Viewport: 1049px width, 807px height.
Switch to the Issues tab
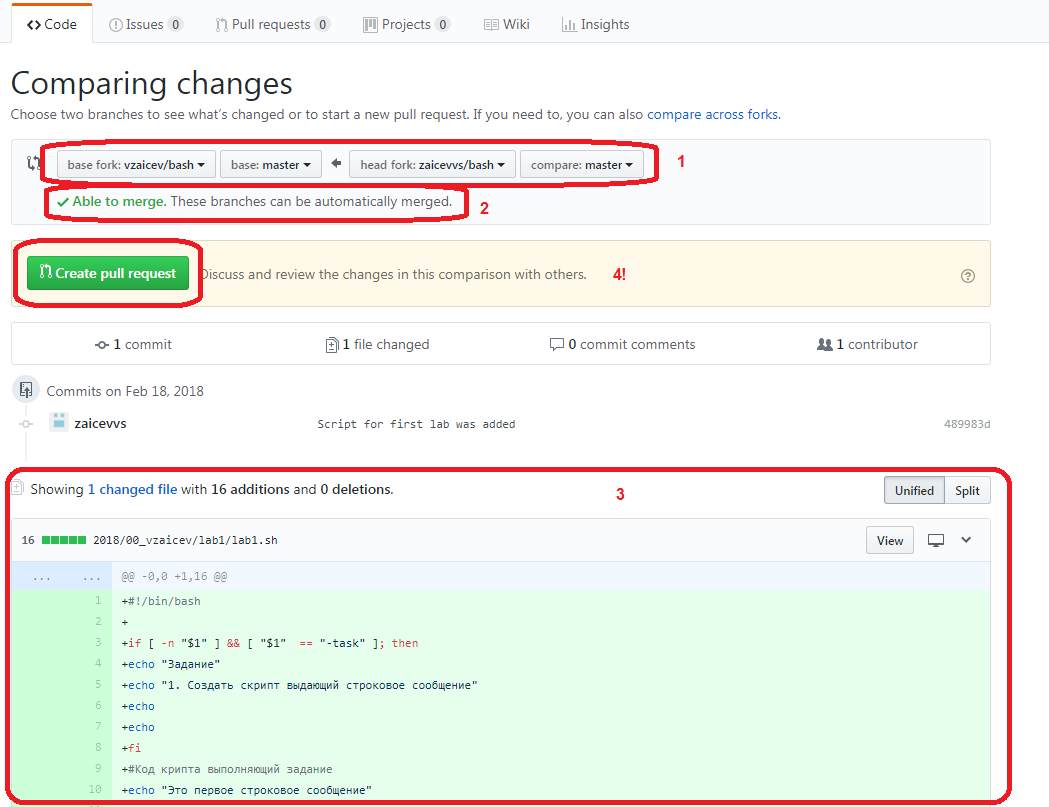145,24
